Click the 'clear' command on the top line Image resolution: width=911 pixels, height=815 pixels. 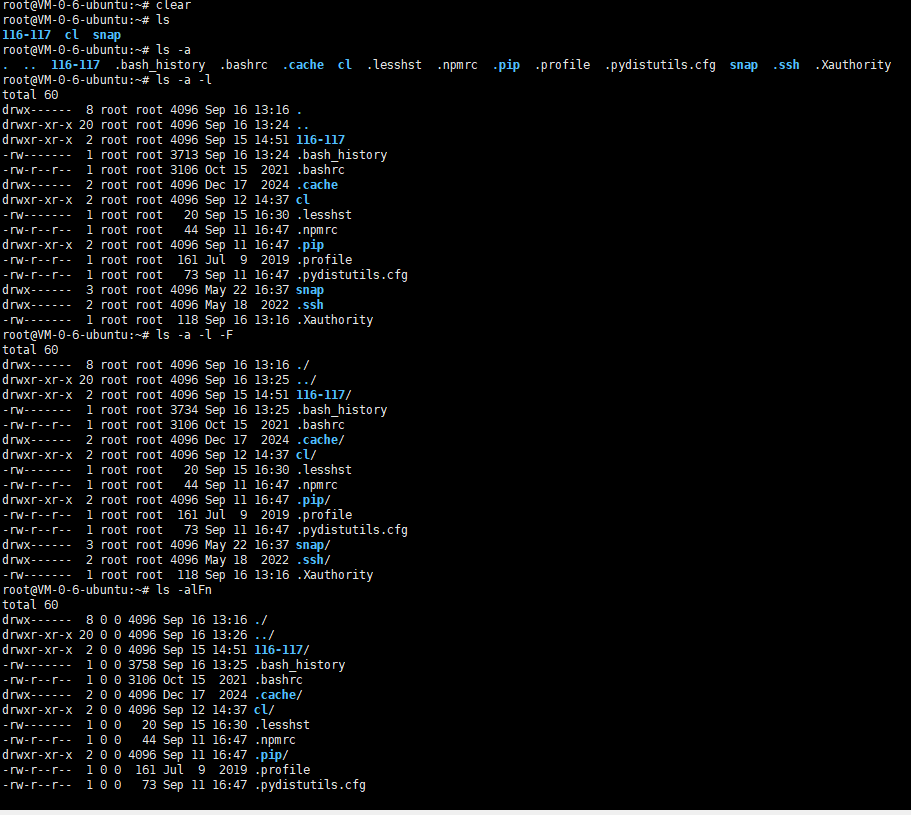pyautogui.click(x=173, y=5)
